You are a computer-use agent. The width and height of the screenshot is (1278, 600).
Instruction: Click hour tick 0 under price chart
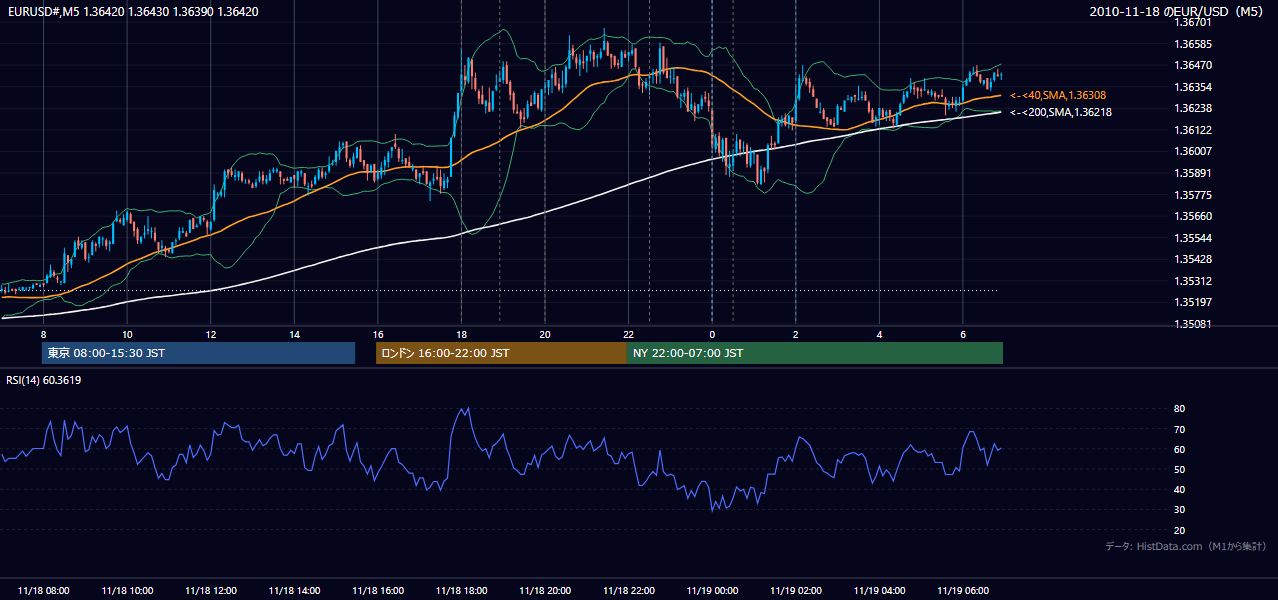(x=711, y=334)
